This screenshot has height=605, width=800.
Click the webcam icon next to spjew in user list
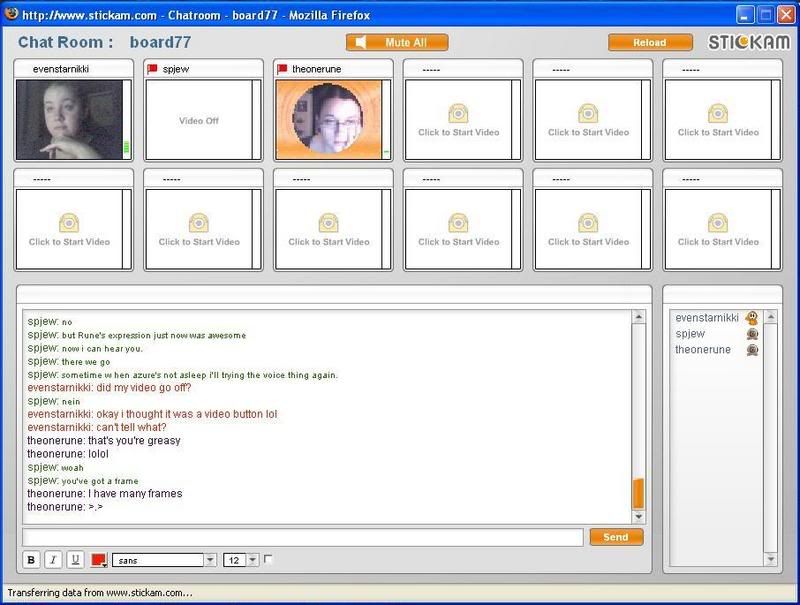tap(752, 334)
